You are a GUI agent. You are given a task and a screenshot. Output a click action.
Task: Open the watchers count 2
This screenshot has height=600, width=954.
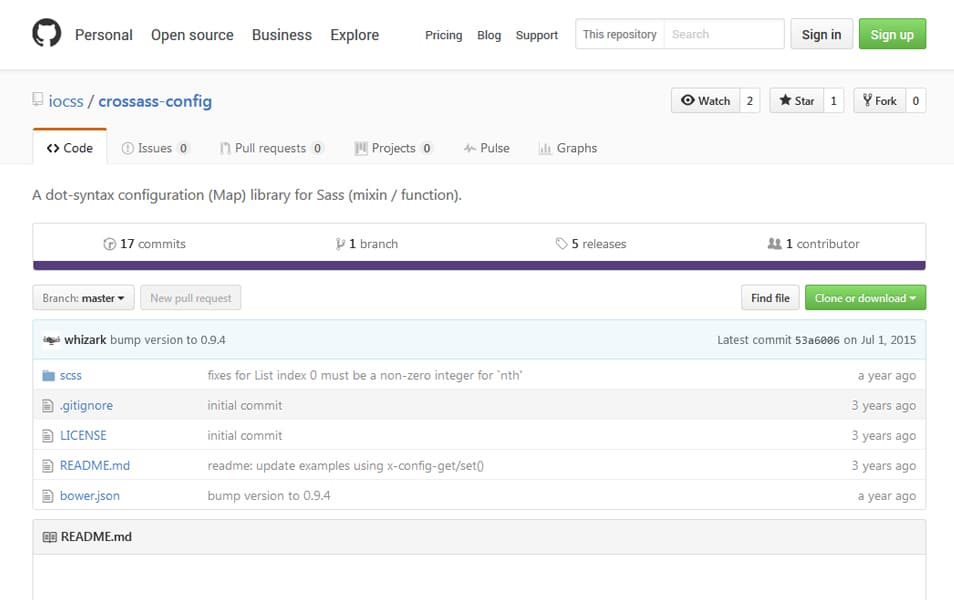(x=750, y=100)
